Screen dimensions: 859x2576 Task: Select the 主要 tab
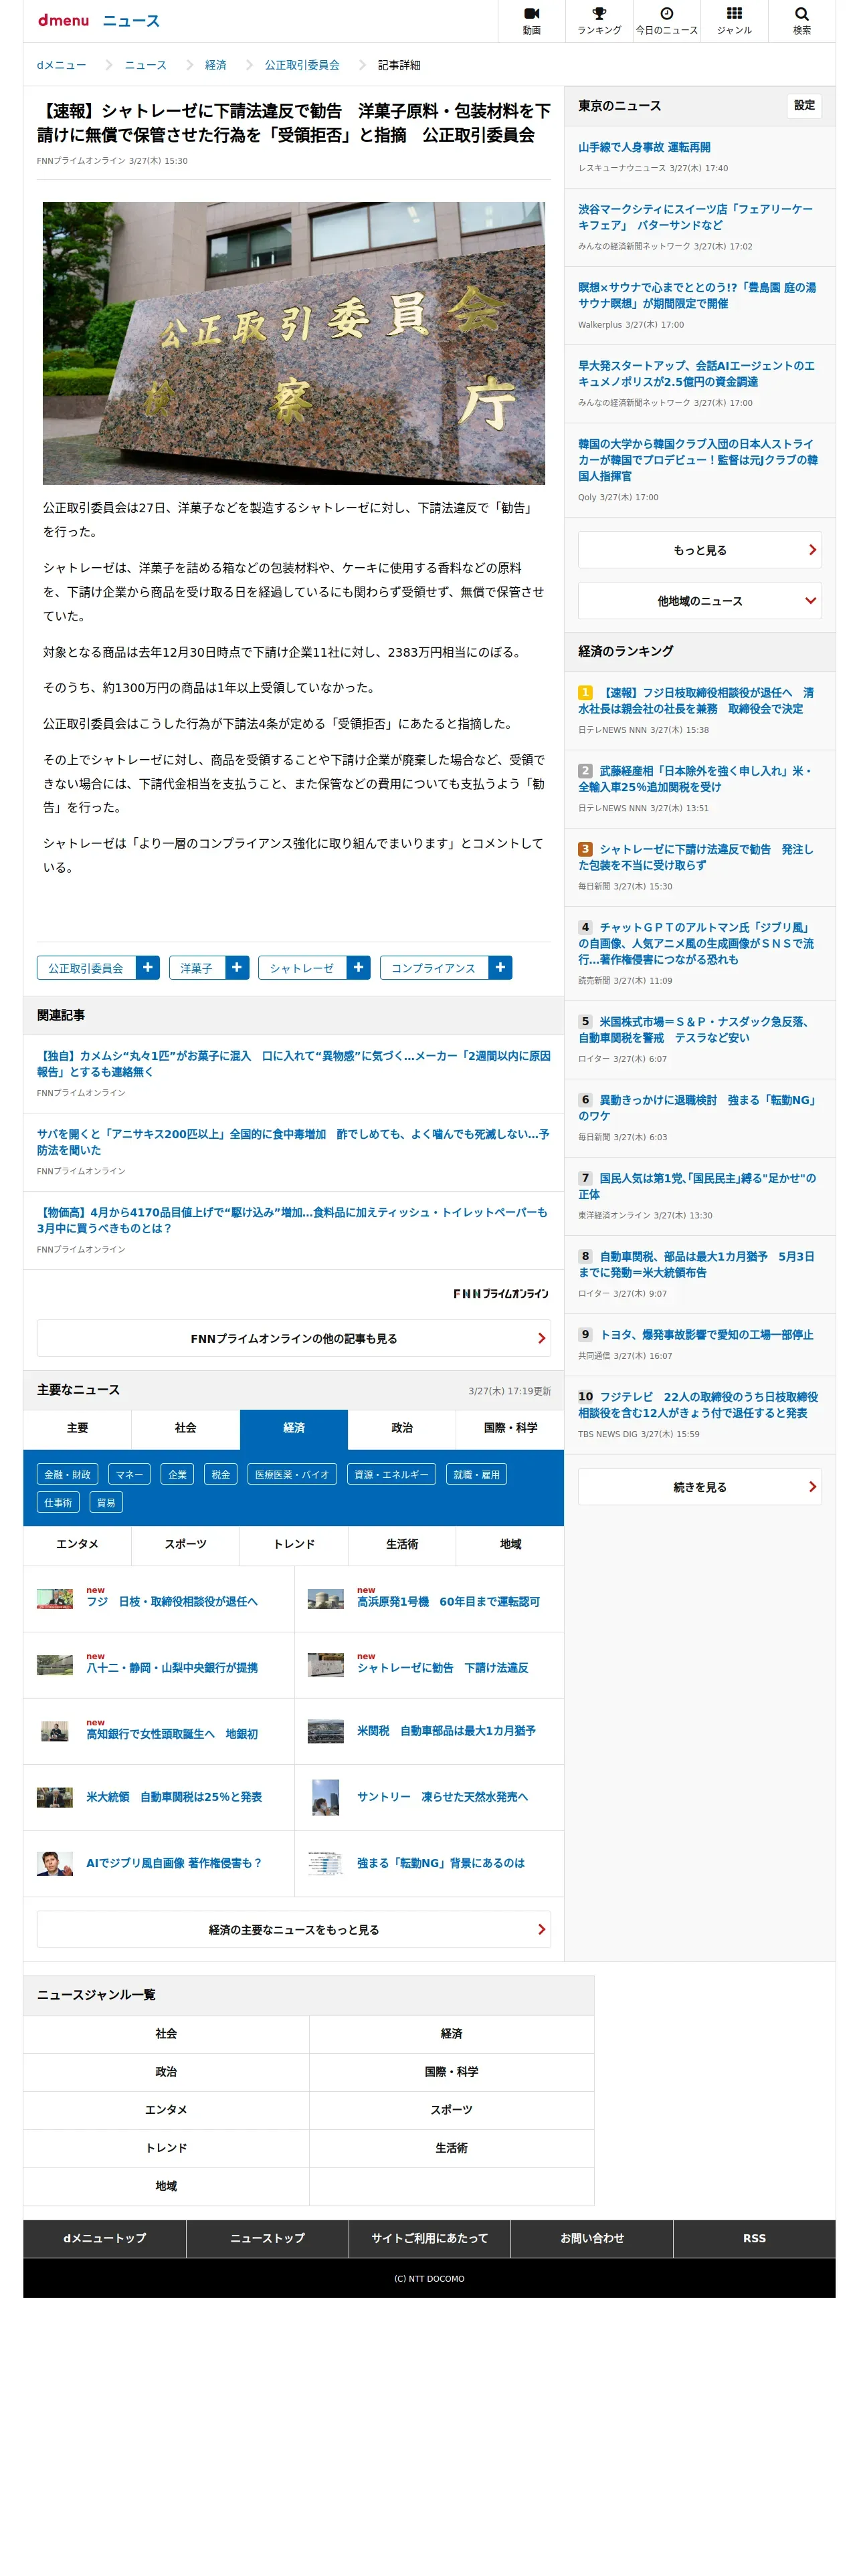(77, 1428)
